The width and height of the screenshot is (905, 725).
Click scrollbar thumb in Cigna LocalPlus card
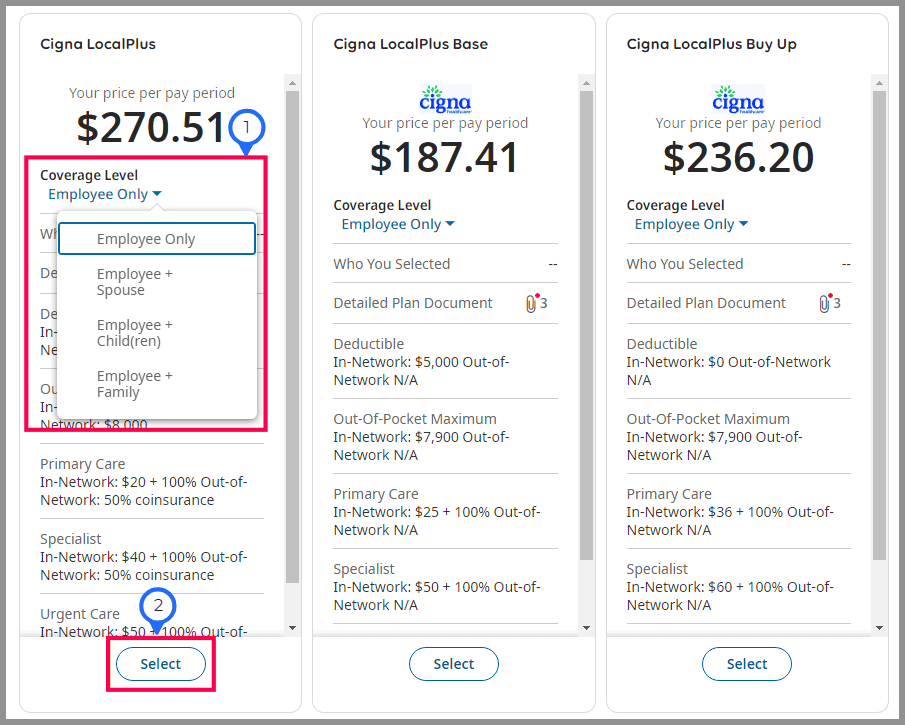pyautogui.click(x=292, y=337)
